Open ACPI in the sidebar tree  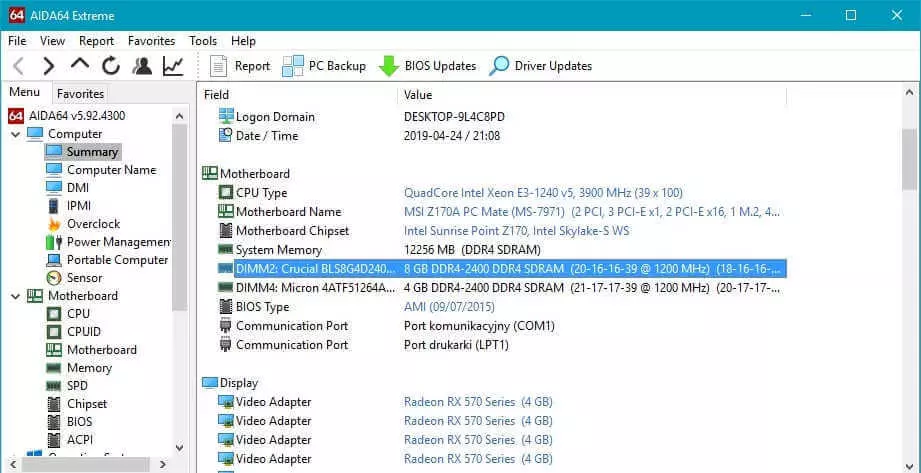pyautogui.click(x=69, y=440)
